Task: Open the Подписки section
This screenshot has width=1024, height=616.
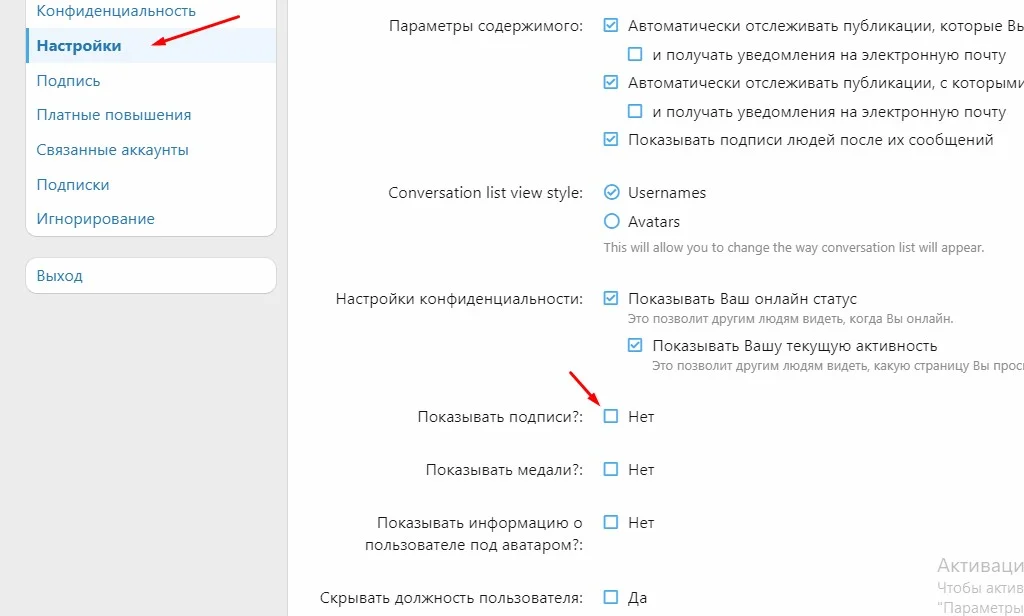Action: tap(72, 184)
